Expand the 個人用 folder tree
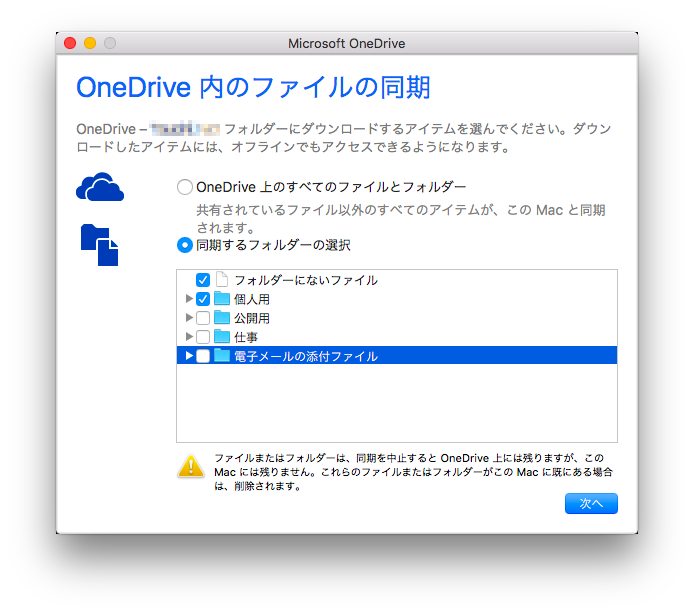Viewport: 694px width, 614px height. pyautogui.click(x=189, y=298)
